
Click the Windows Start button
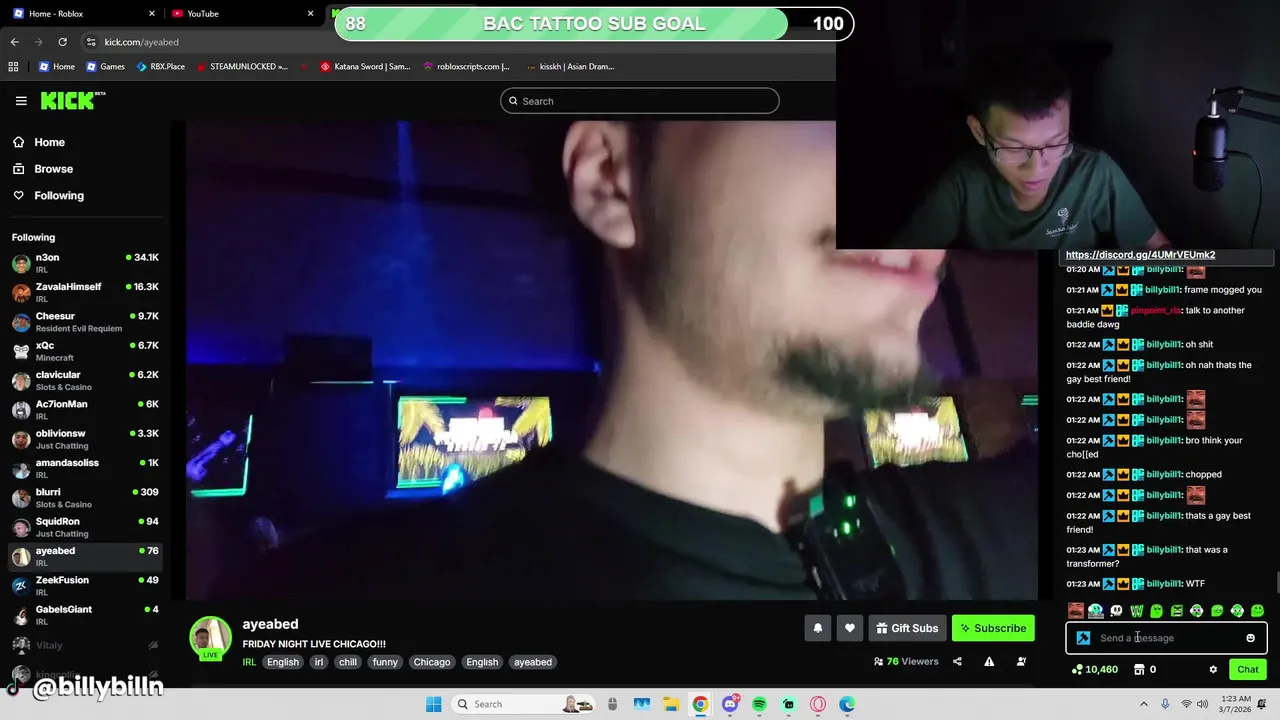[x=433, y=704]
